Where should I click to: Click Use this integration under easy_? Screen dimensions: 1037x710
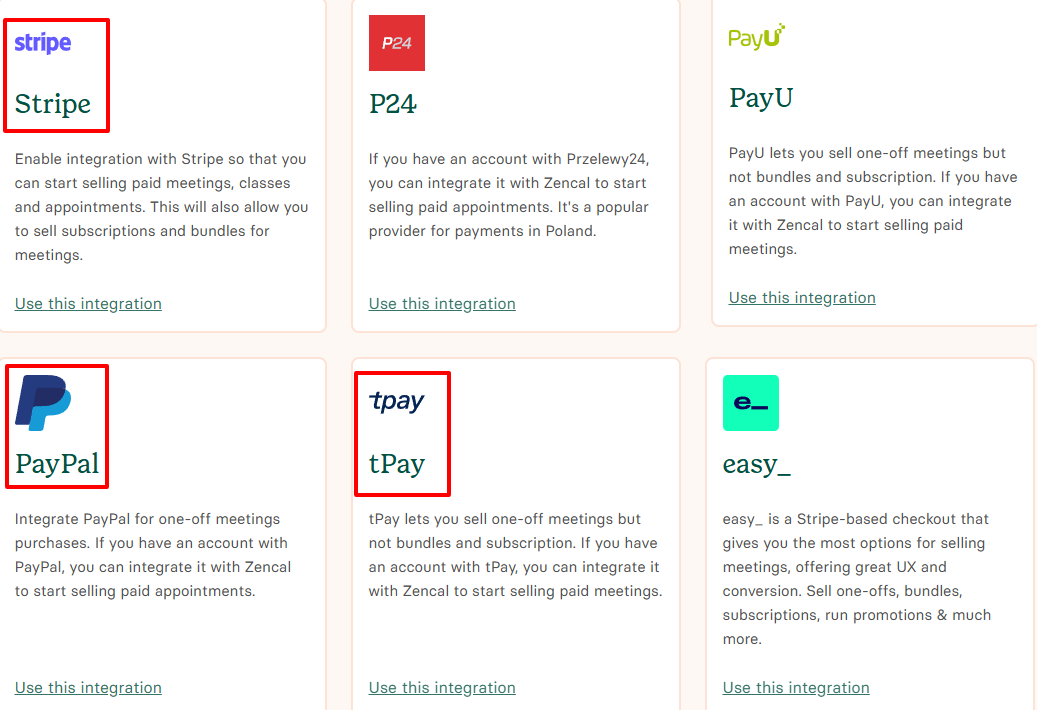(796, 687)
